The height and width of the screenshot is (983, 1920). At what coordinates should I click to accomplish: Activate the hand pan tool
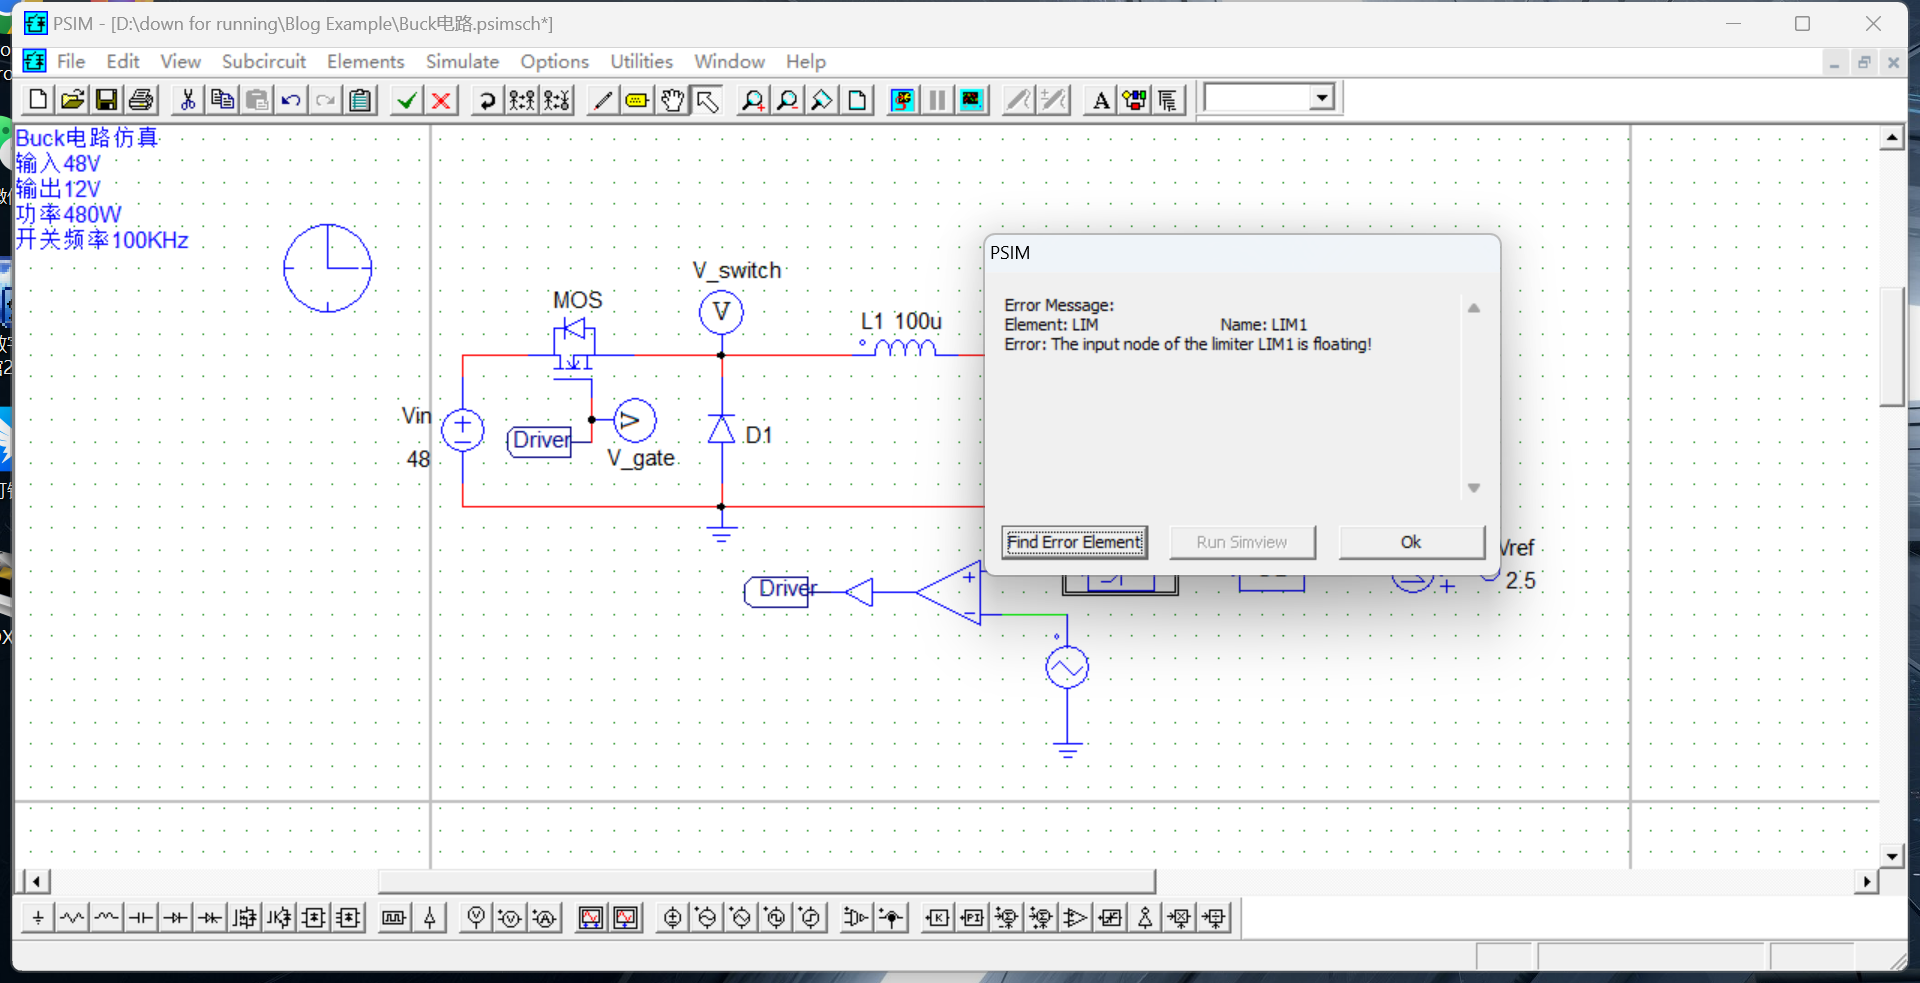tap(672, 100)
